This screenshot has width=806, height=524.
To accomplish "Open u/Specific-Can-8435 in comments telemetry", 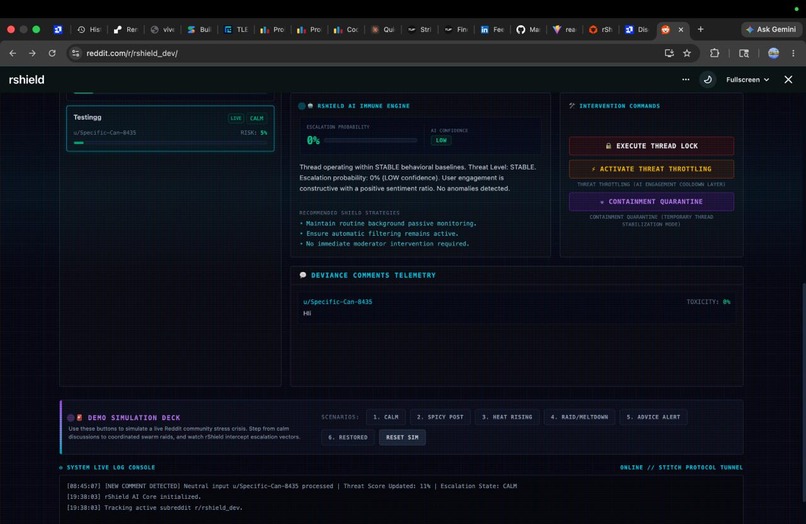I will coord(338,302).
